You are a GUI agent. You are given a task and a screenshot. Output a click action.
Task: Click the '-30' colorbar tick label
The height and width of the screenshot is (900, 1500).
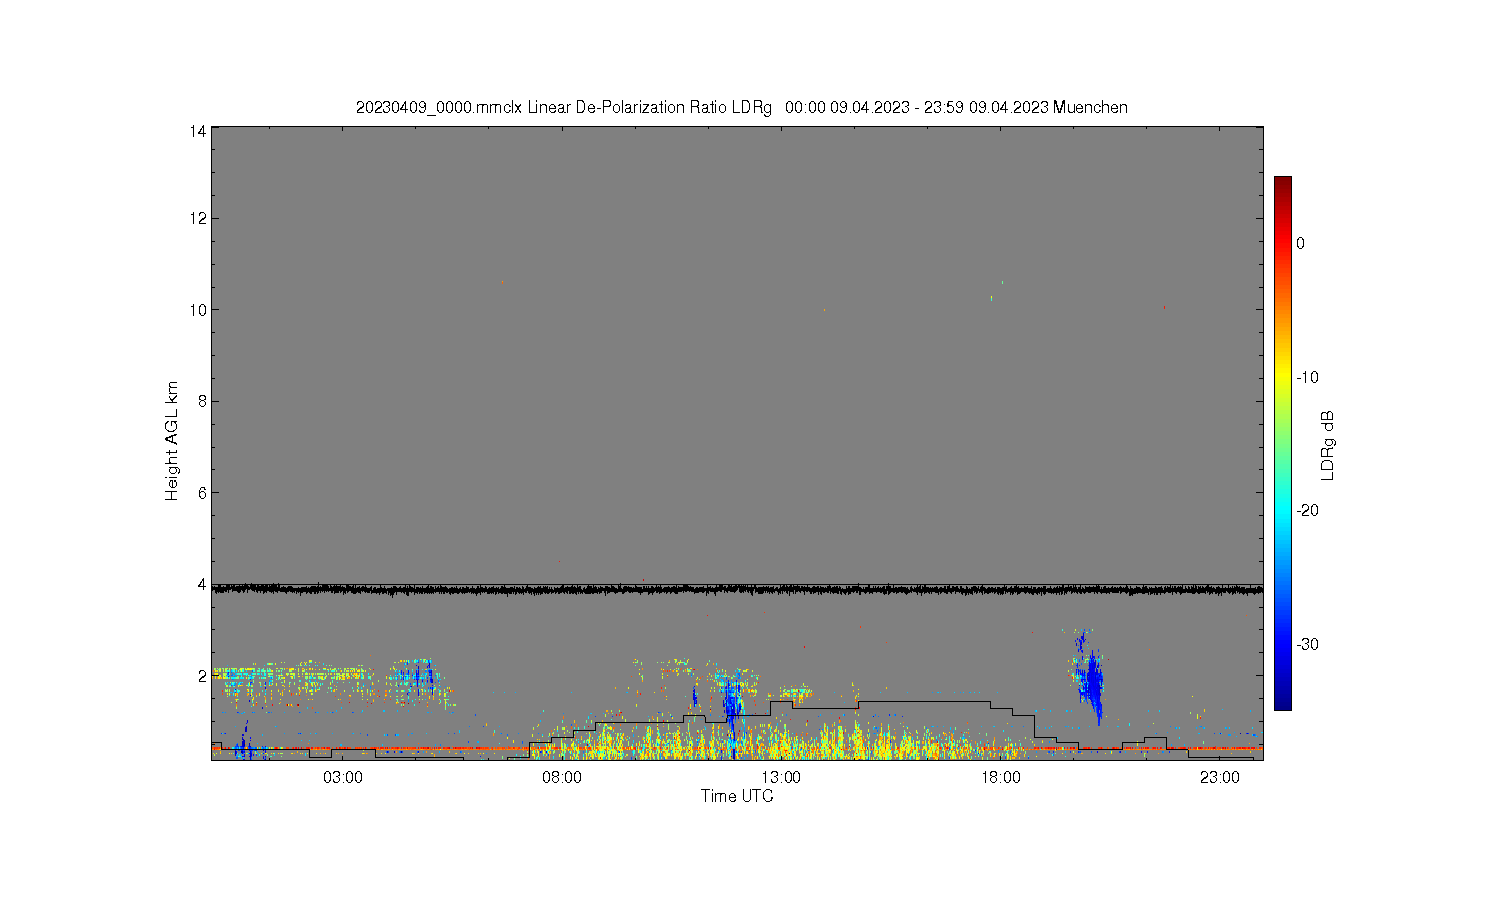pyautogui.click(x=1307, y=644)
